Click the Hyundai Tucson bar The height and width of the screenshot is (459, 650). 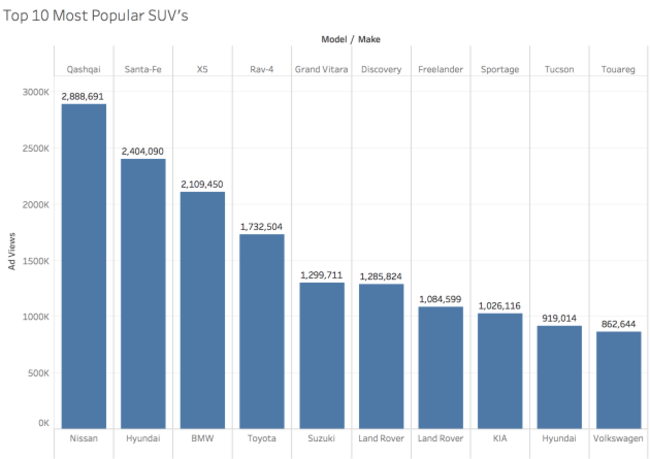point(559,376)
